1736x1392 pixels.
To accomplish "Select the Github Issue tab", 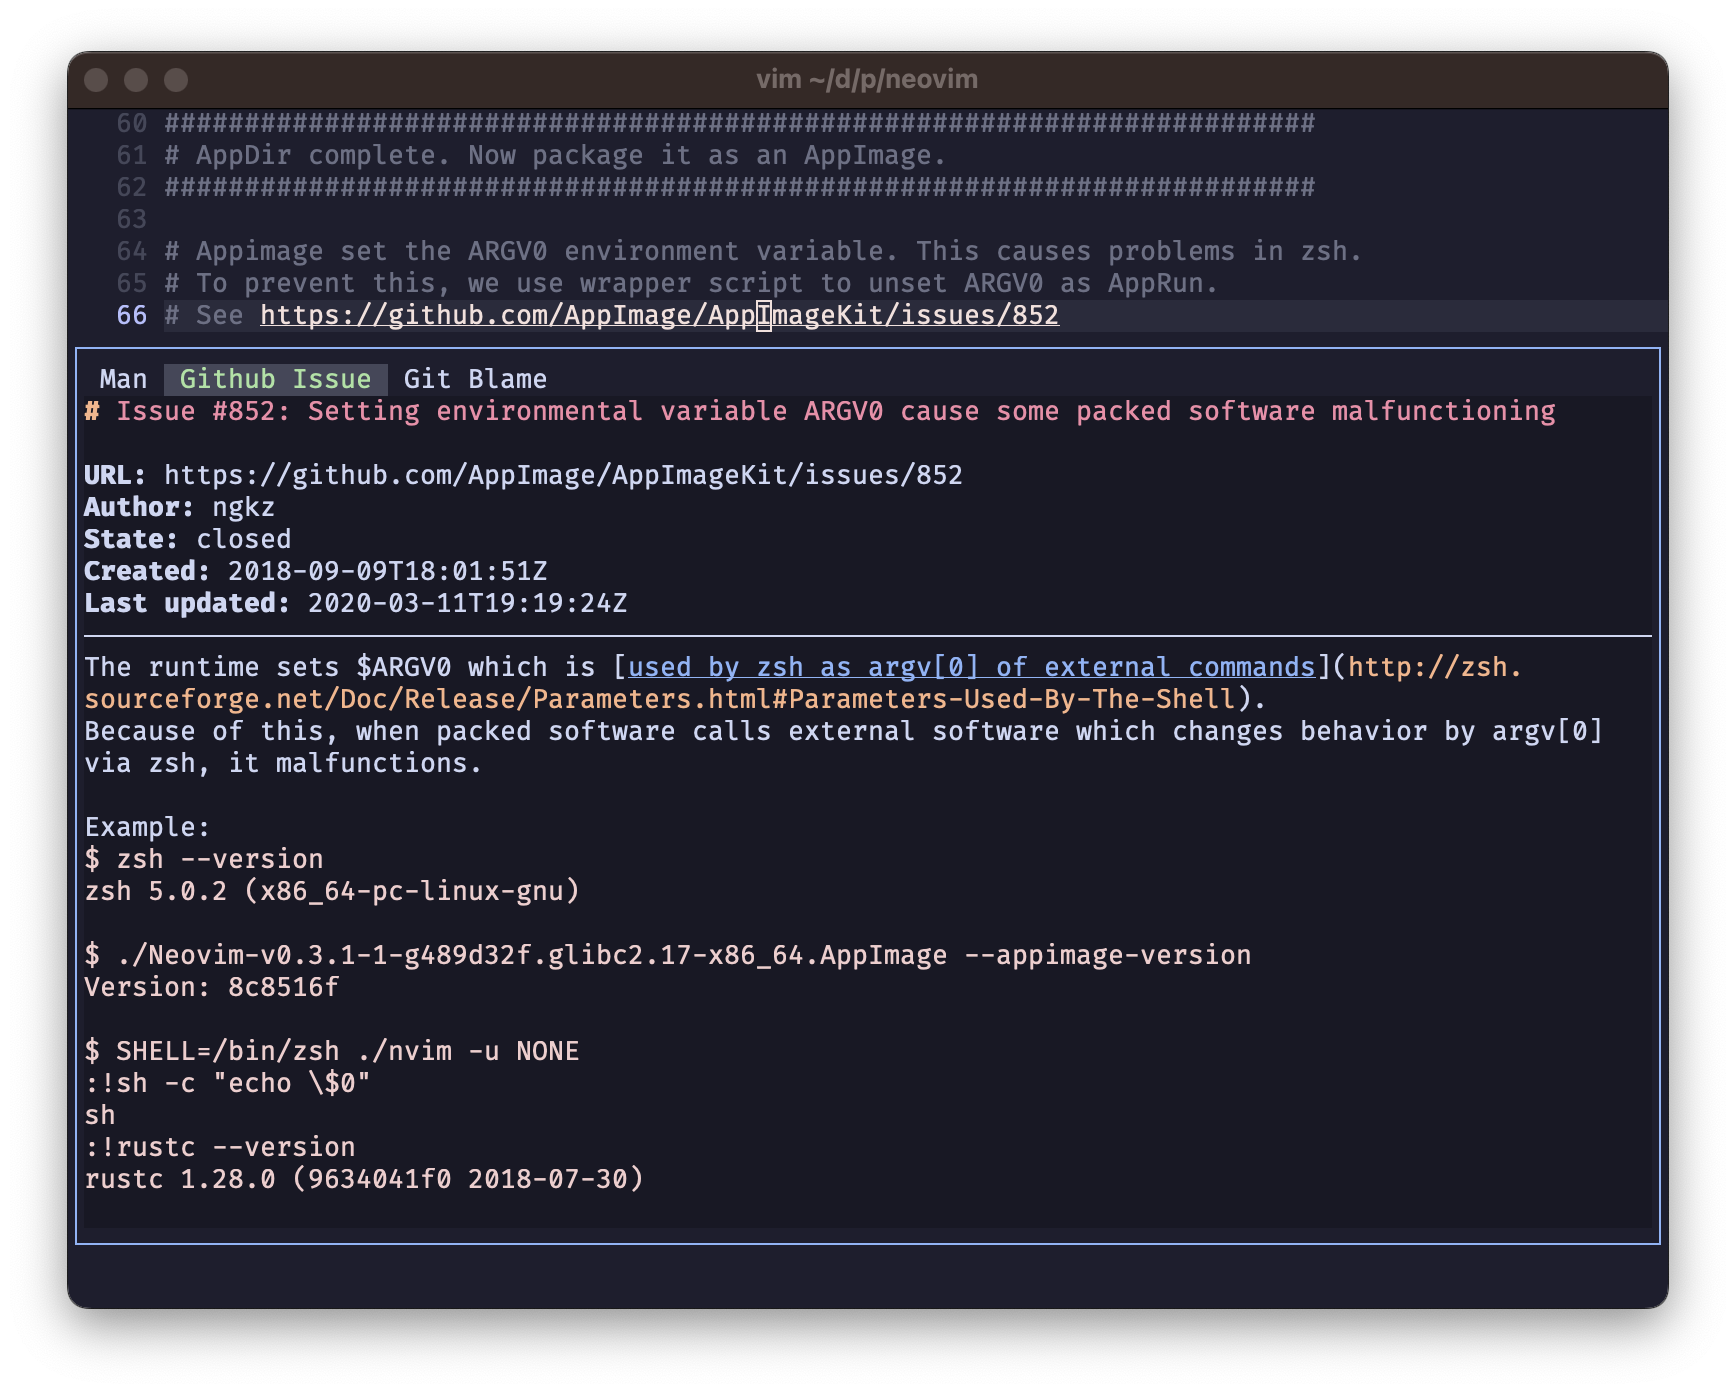I will point(275,379).
